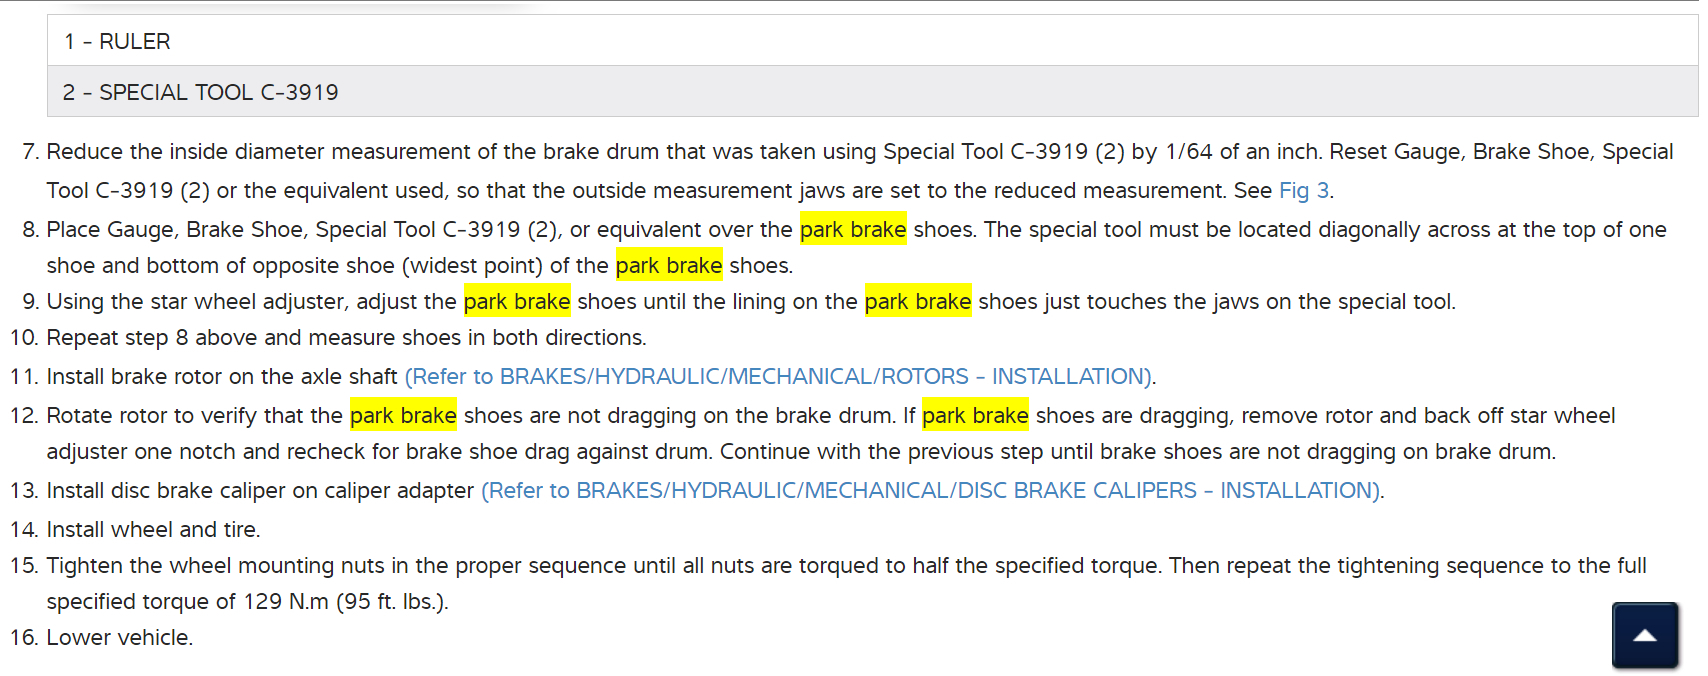Viewport: 1708px width, 676px height.
Task: Open the ROTORS - INSTALLATION reference link
Action: pyautogui.click(x=780, y=376)
